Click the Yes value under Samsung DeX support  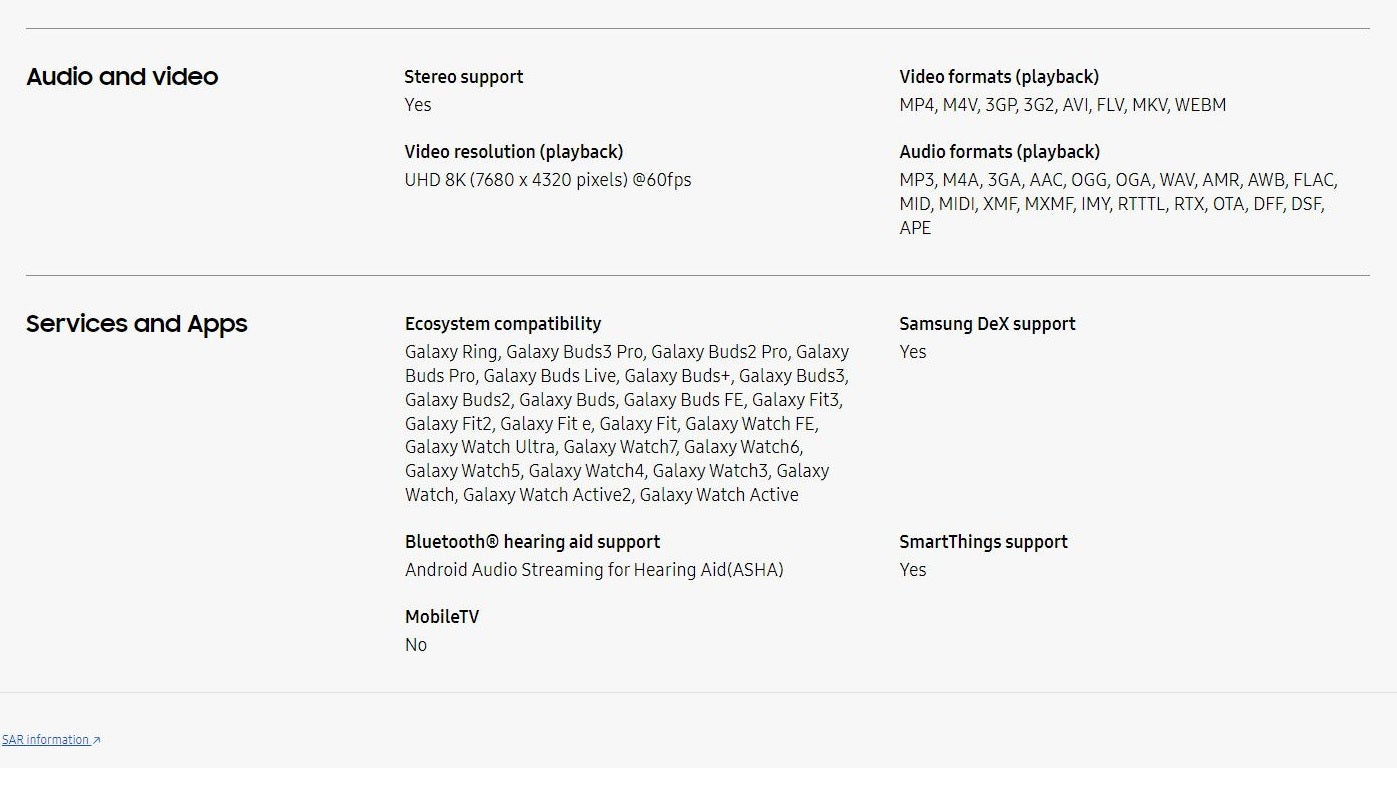pos(913,352)
